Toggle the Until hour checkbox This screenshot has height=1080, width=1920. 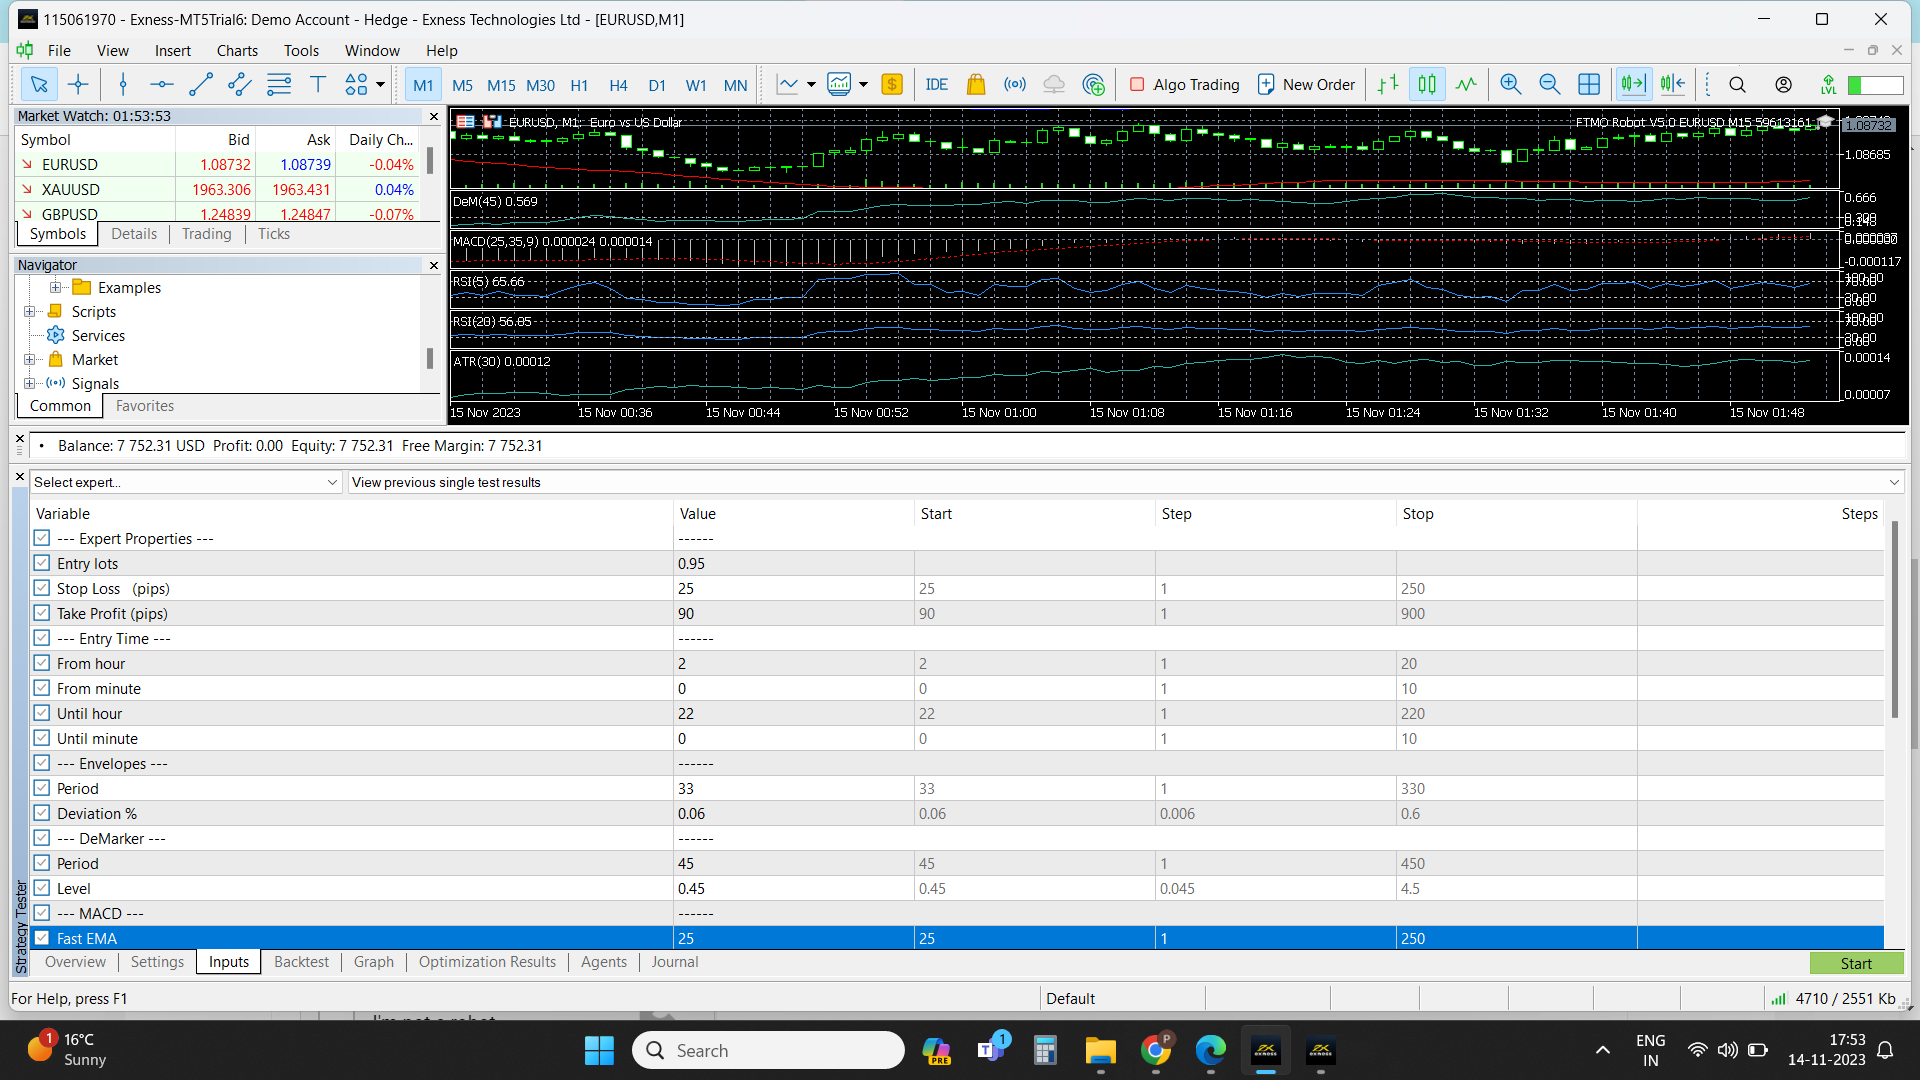(42, 713)
